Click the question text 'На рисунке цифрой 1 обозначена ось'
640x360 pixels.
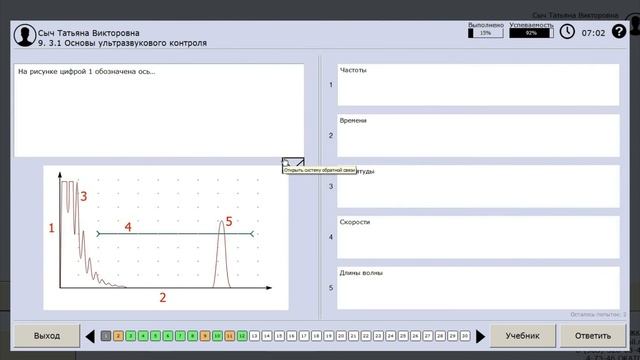tap(87, 72)
